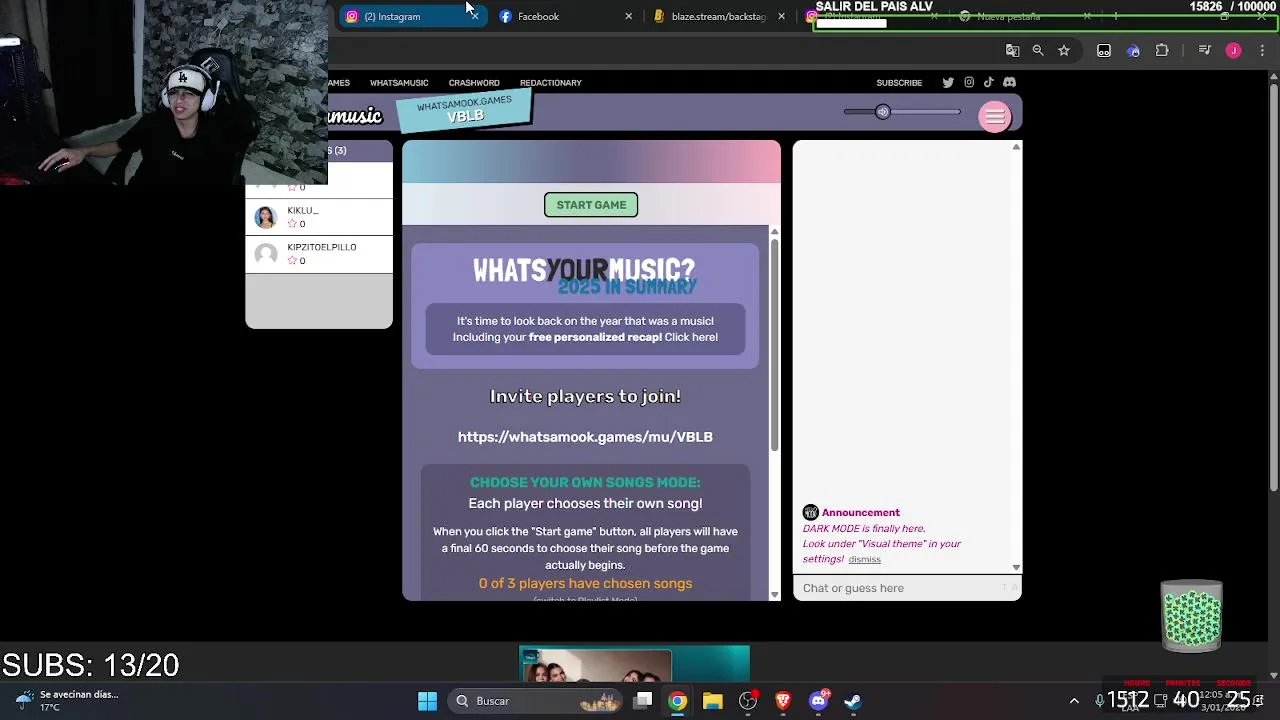This screenshot has height=720, width=1280.
Task: Click the green trash can overlay icon
Action: point(1191,616)
